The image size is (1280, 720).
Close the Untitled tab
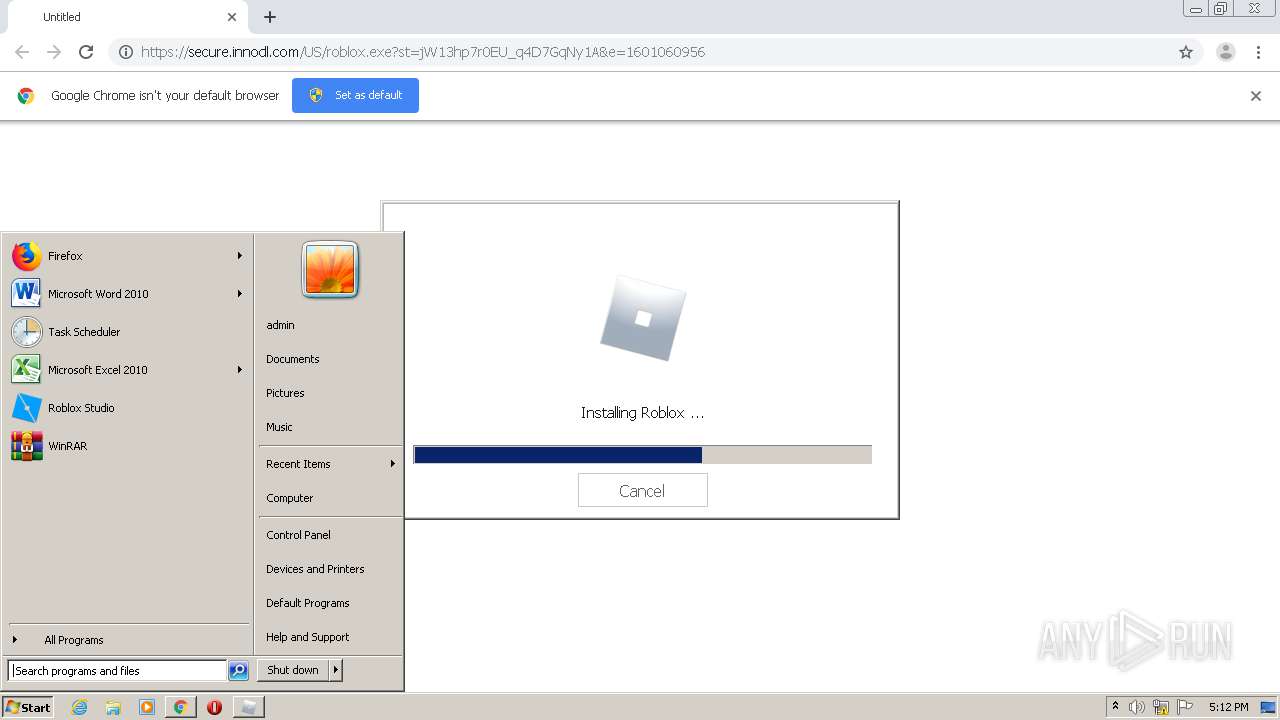click(232, 17)
